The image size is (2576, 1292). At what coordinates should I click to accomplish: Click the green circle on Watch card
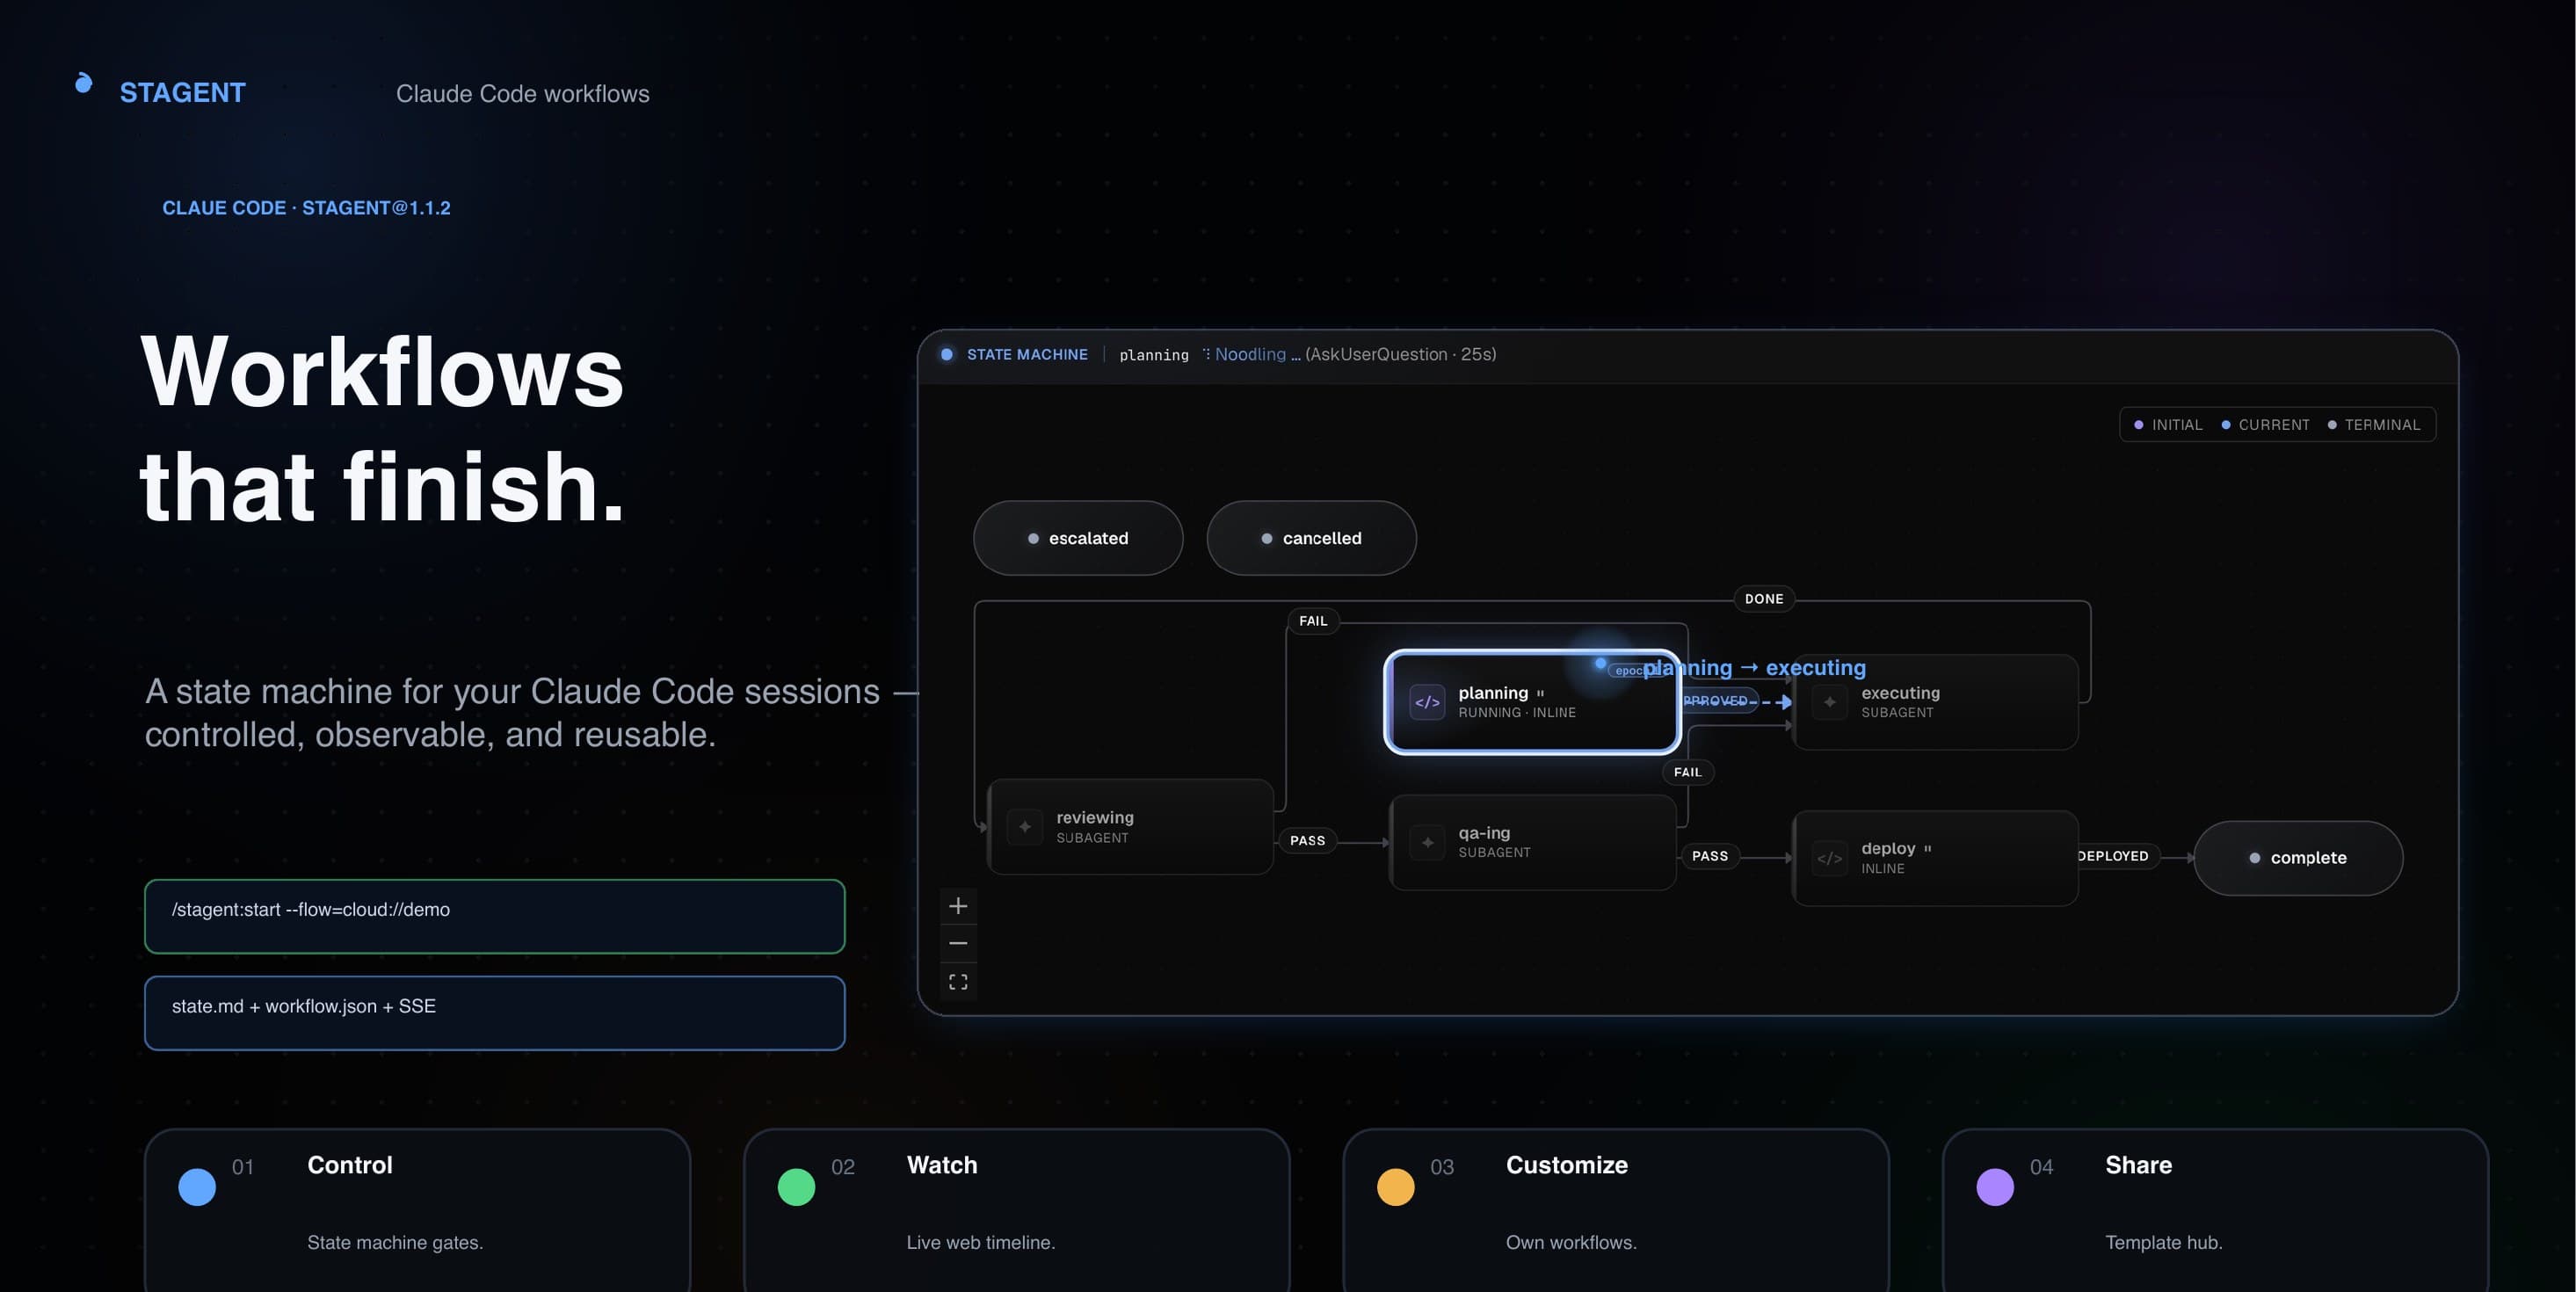click(796, 1187)
